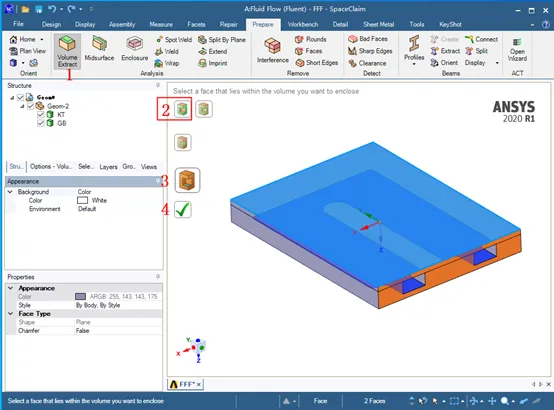This screenshot has width=554, height=410.
Task: Click the green Complete checkmark
Action: [183, 210]
